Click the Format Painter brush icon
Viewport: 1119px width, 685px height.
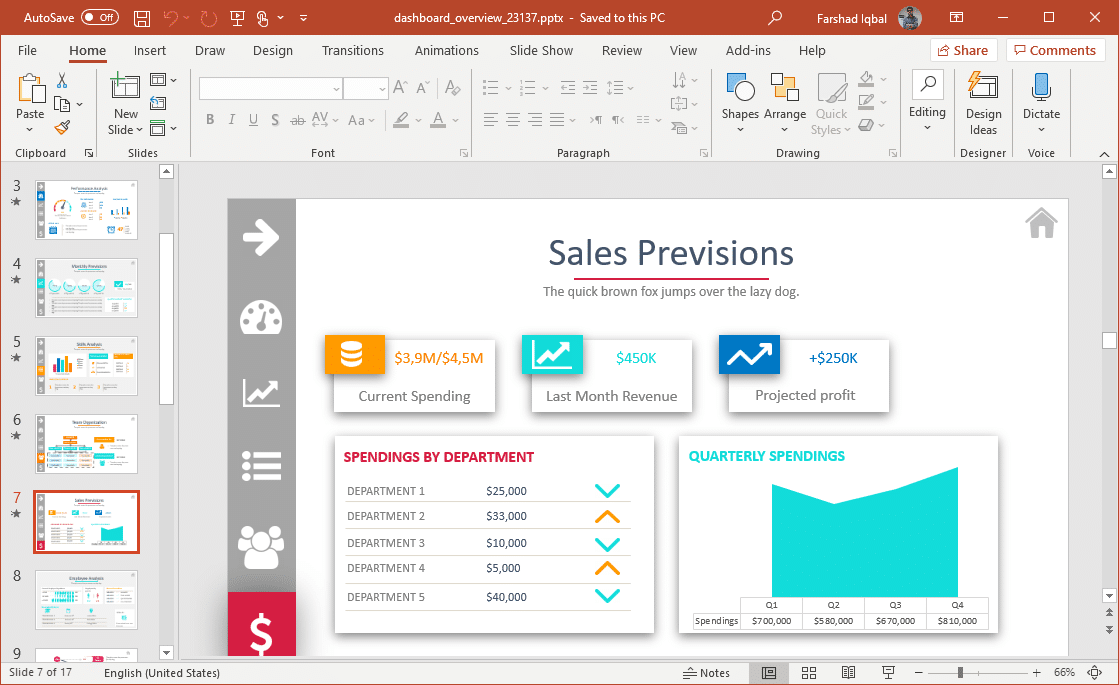62,127
